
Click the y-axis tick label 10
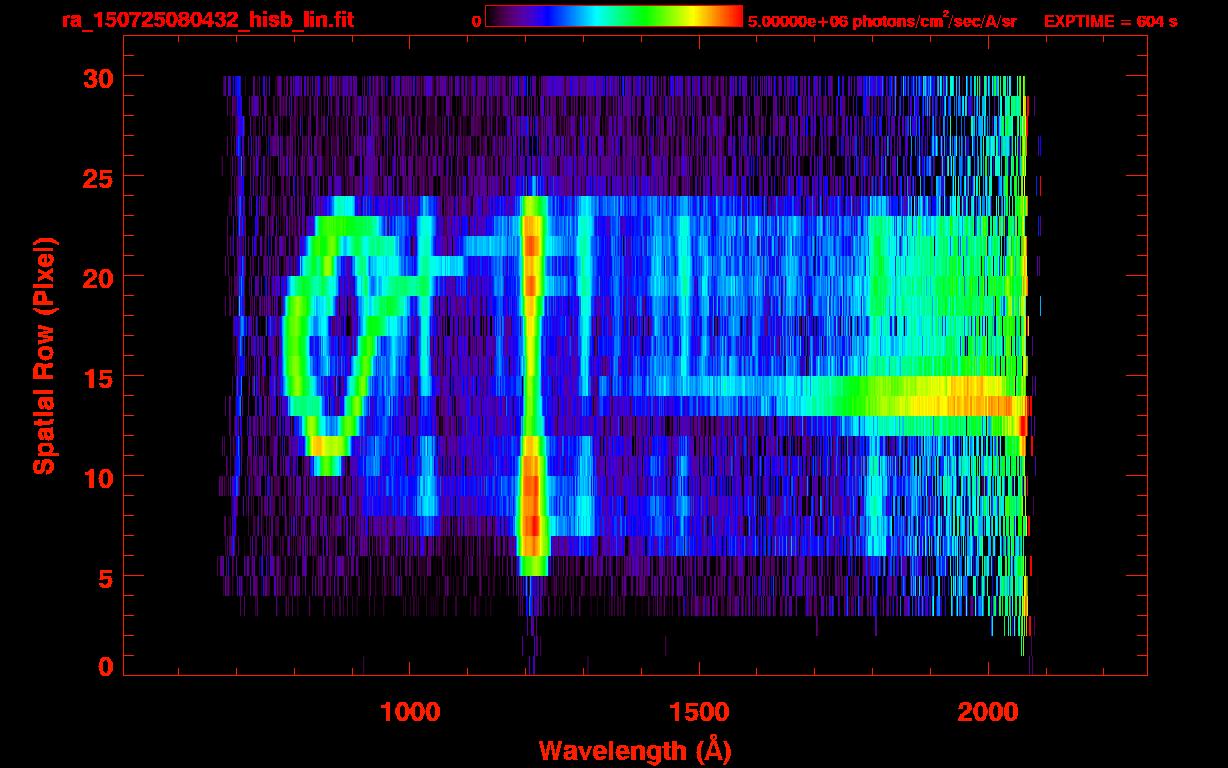(x=98, y=477)
